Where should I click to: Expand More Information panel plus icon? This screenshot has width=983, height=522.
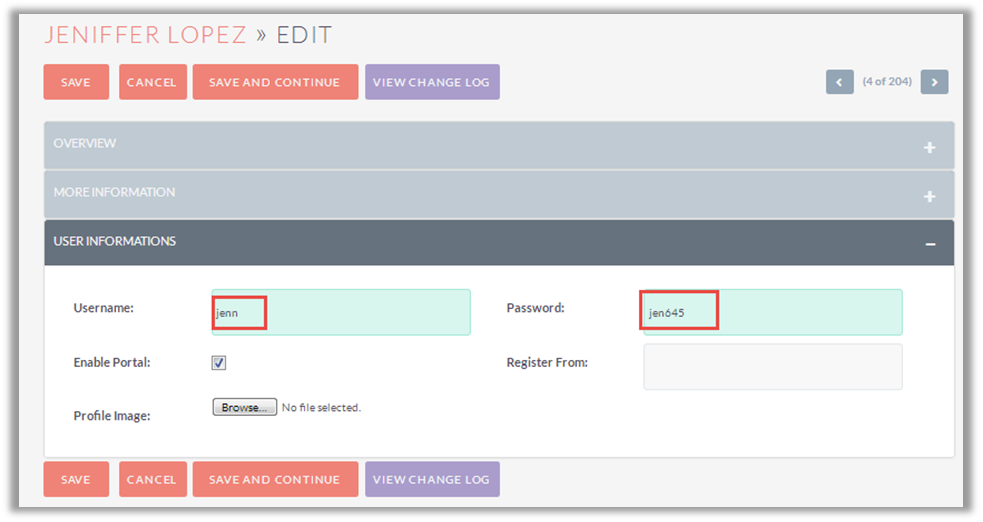point(929,196)
